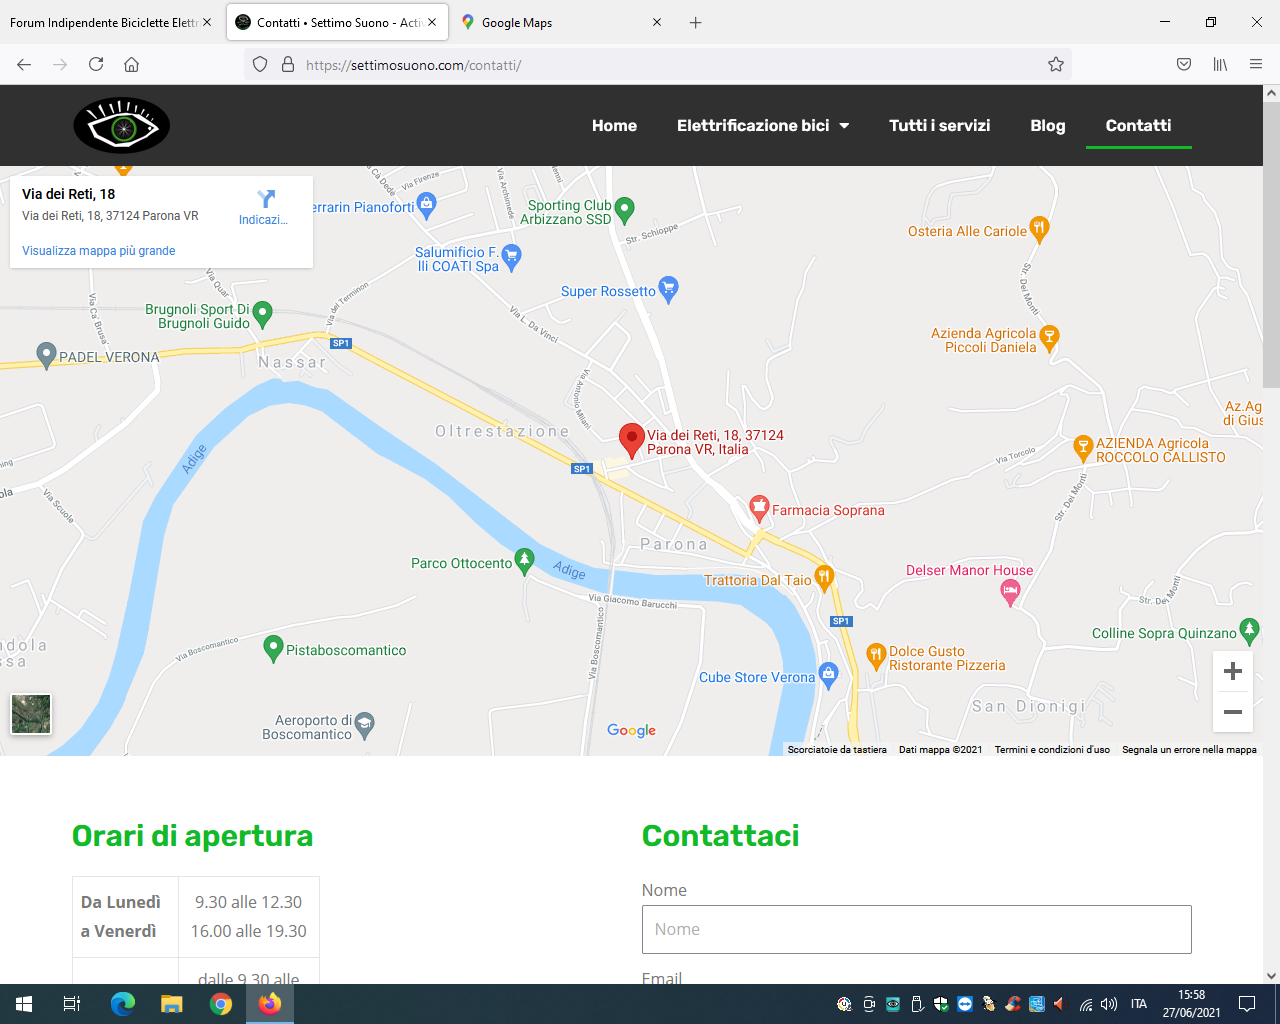Click the address bar URL
This screenshot has width=1280, height=1024.
(413, 65)
